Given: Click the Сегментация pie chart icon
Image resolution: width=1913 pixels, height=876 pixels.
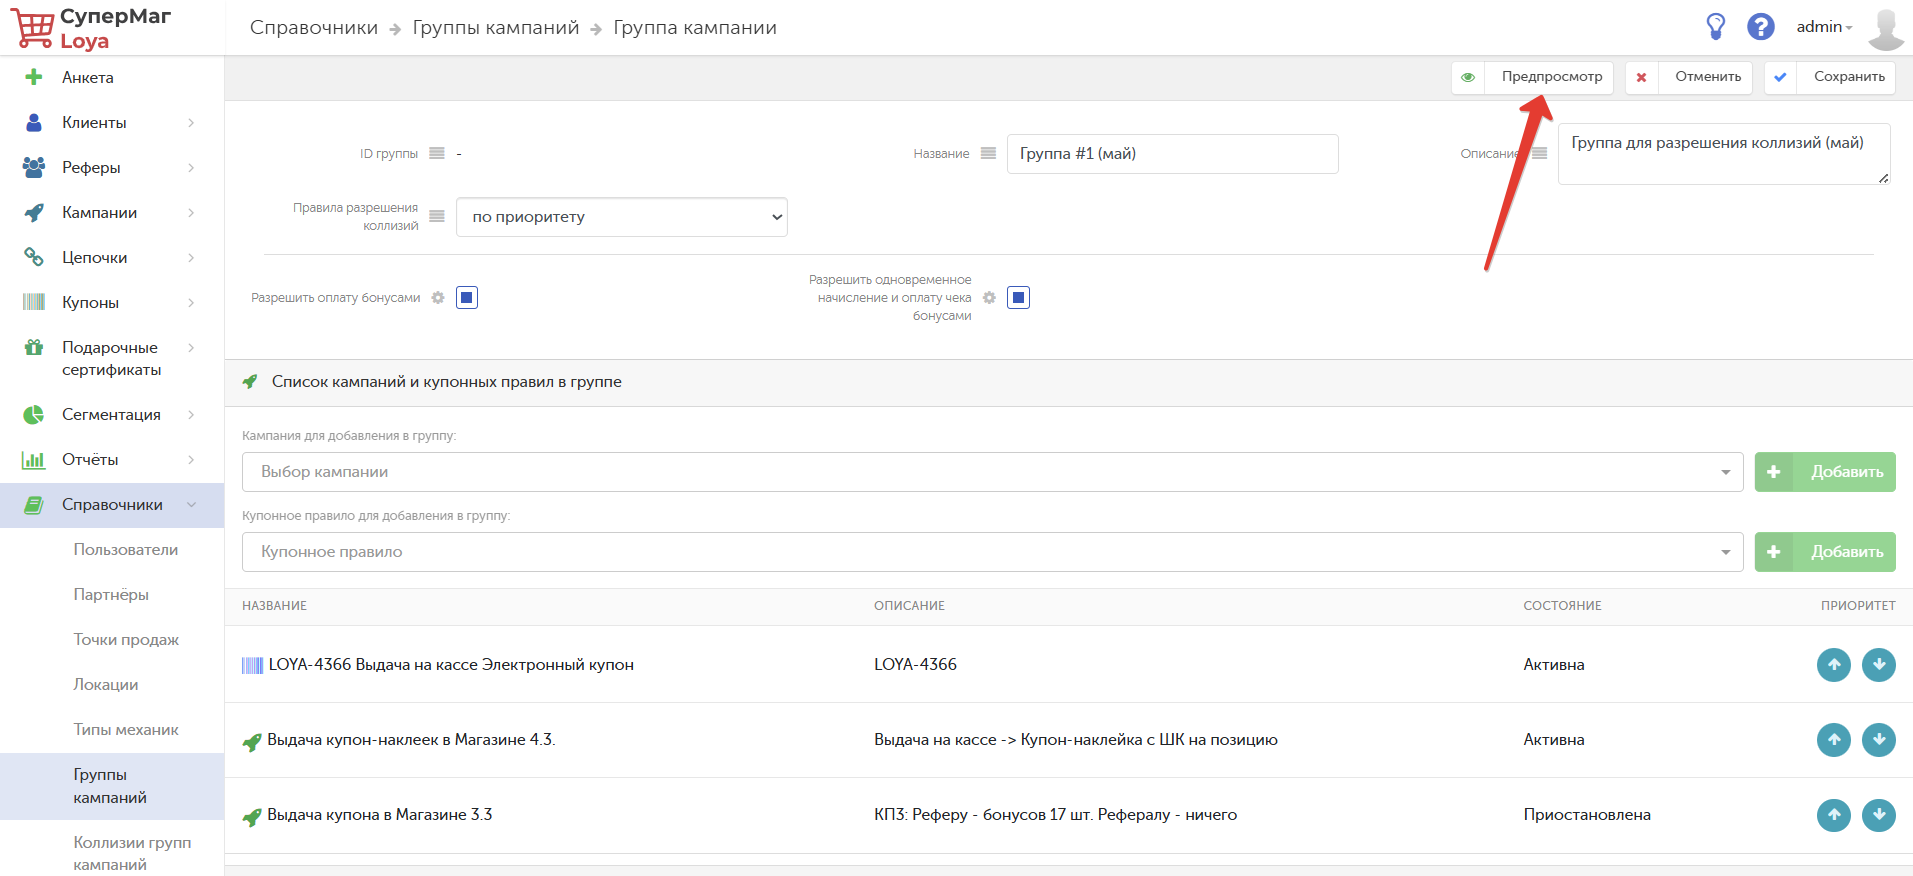Looking at the screenshot, I should (x=34, y=414).
